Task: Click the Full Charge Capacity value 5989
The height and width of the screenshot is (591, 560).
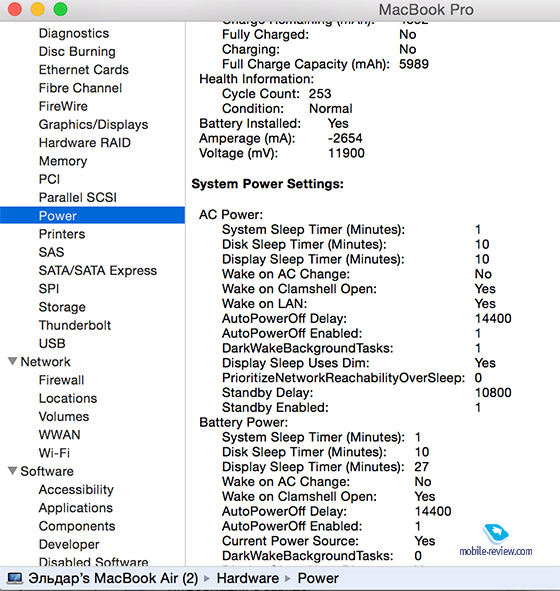Action: (x=414, y=64)
